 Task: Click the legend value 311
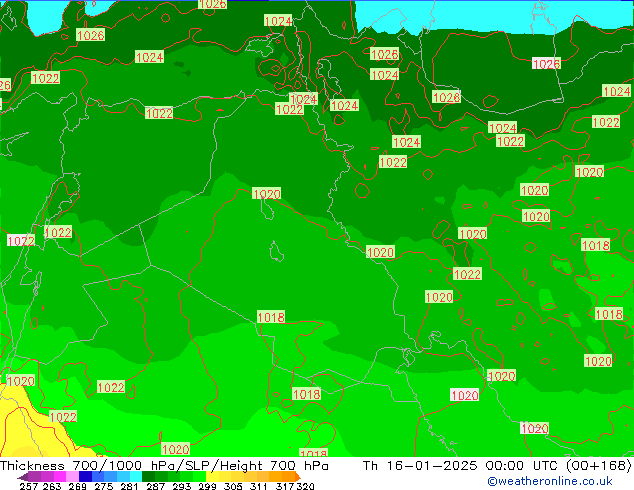pos(259,486)
